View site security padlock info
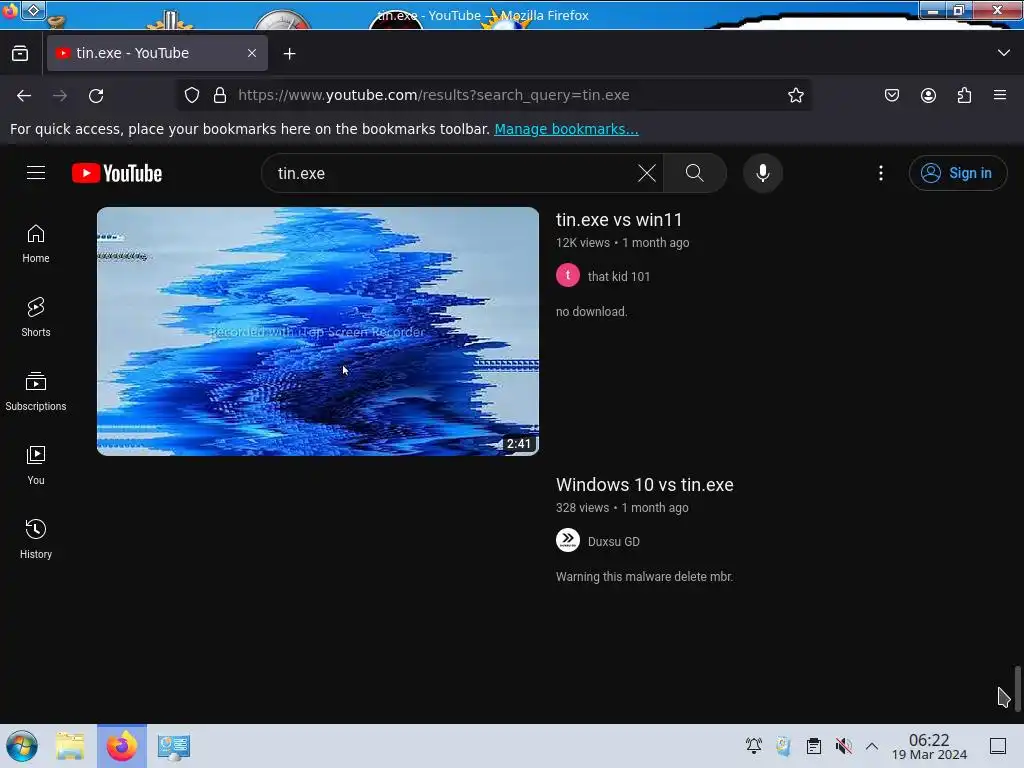 pos(220,95)
